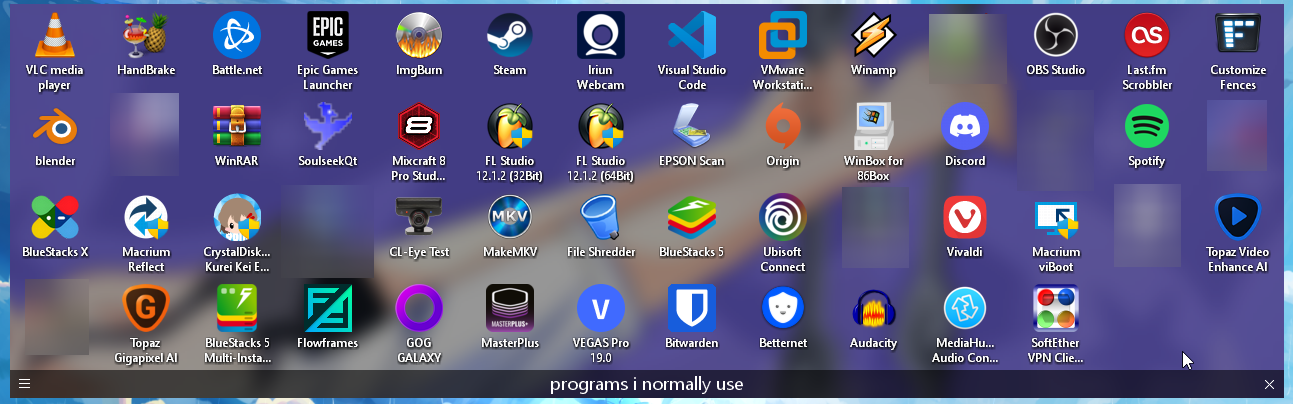Launch FL Studio 12.1.2 (32Bit)

pyautogui.click(x=510, y=128)
